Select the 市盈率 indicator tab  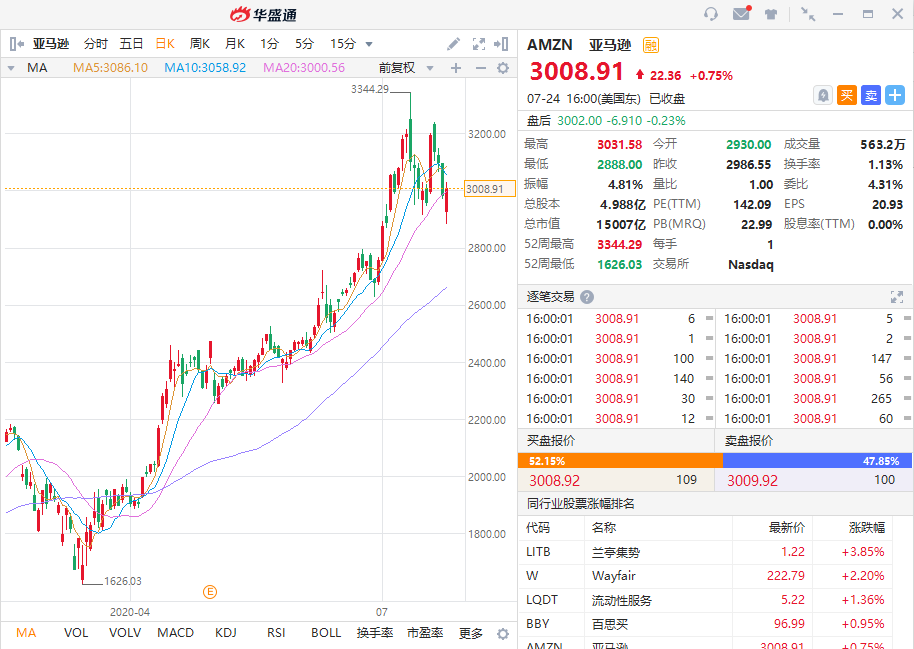click(x=425, y=633)
